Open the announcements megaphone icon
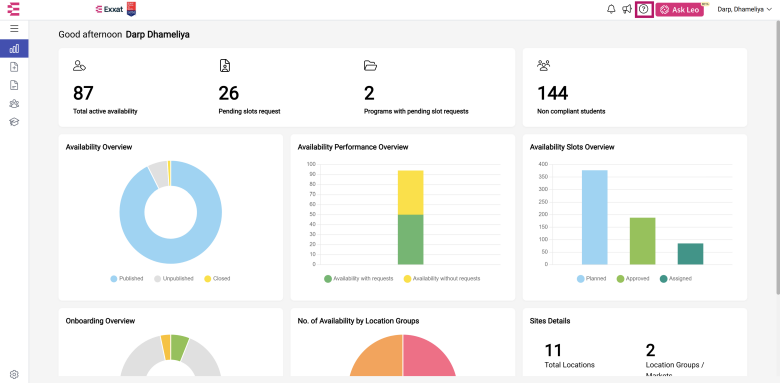The image size is (780, 383). click(627, 9)
